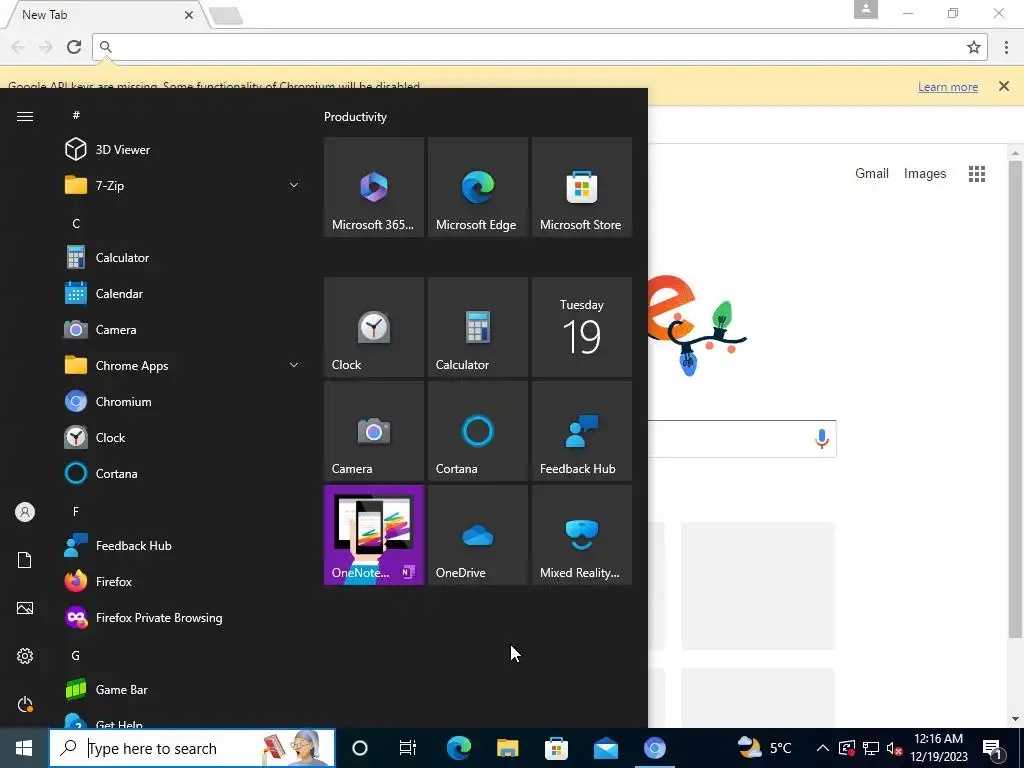The width and height of the screenshot is (1024, 768).
Task: Launch Firefox from the app list
Action: click(x=183, y=581)
